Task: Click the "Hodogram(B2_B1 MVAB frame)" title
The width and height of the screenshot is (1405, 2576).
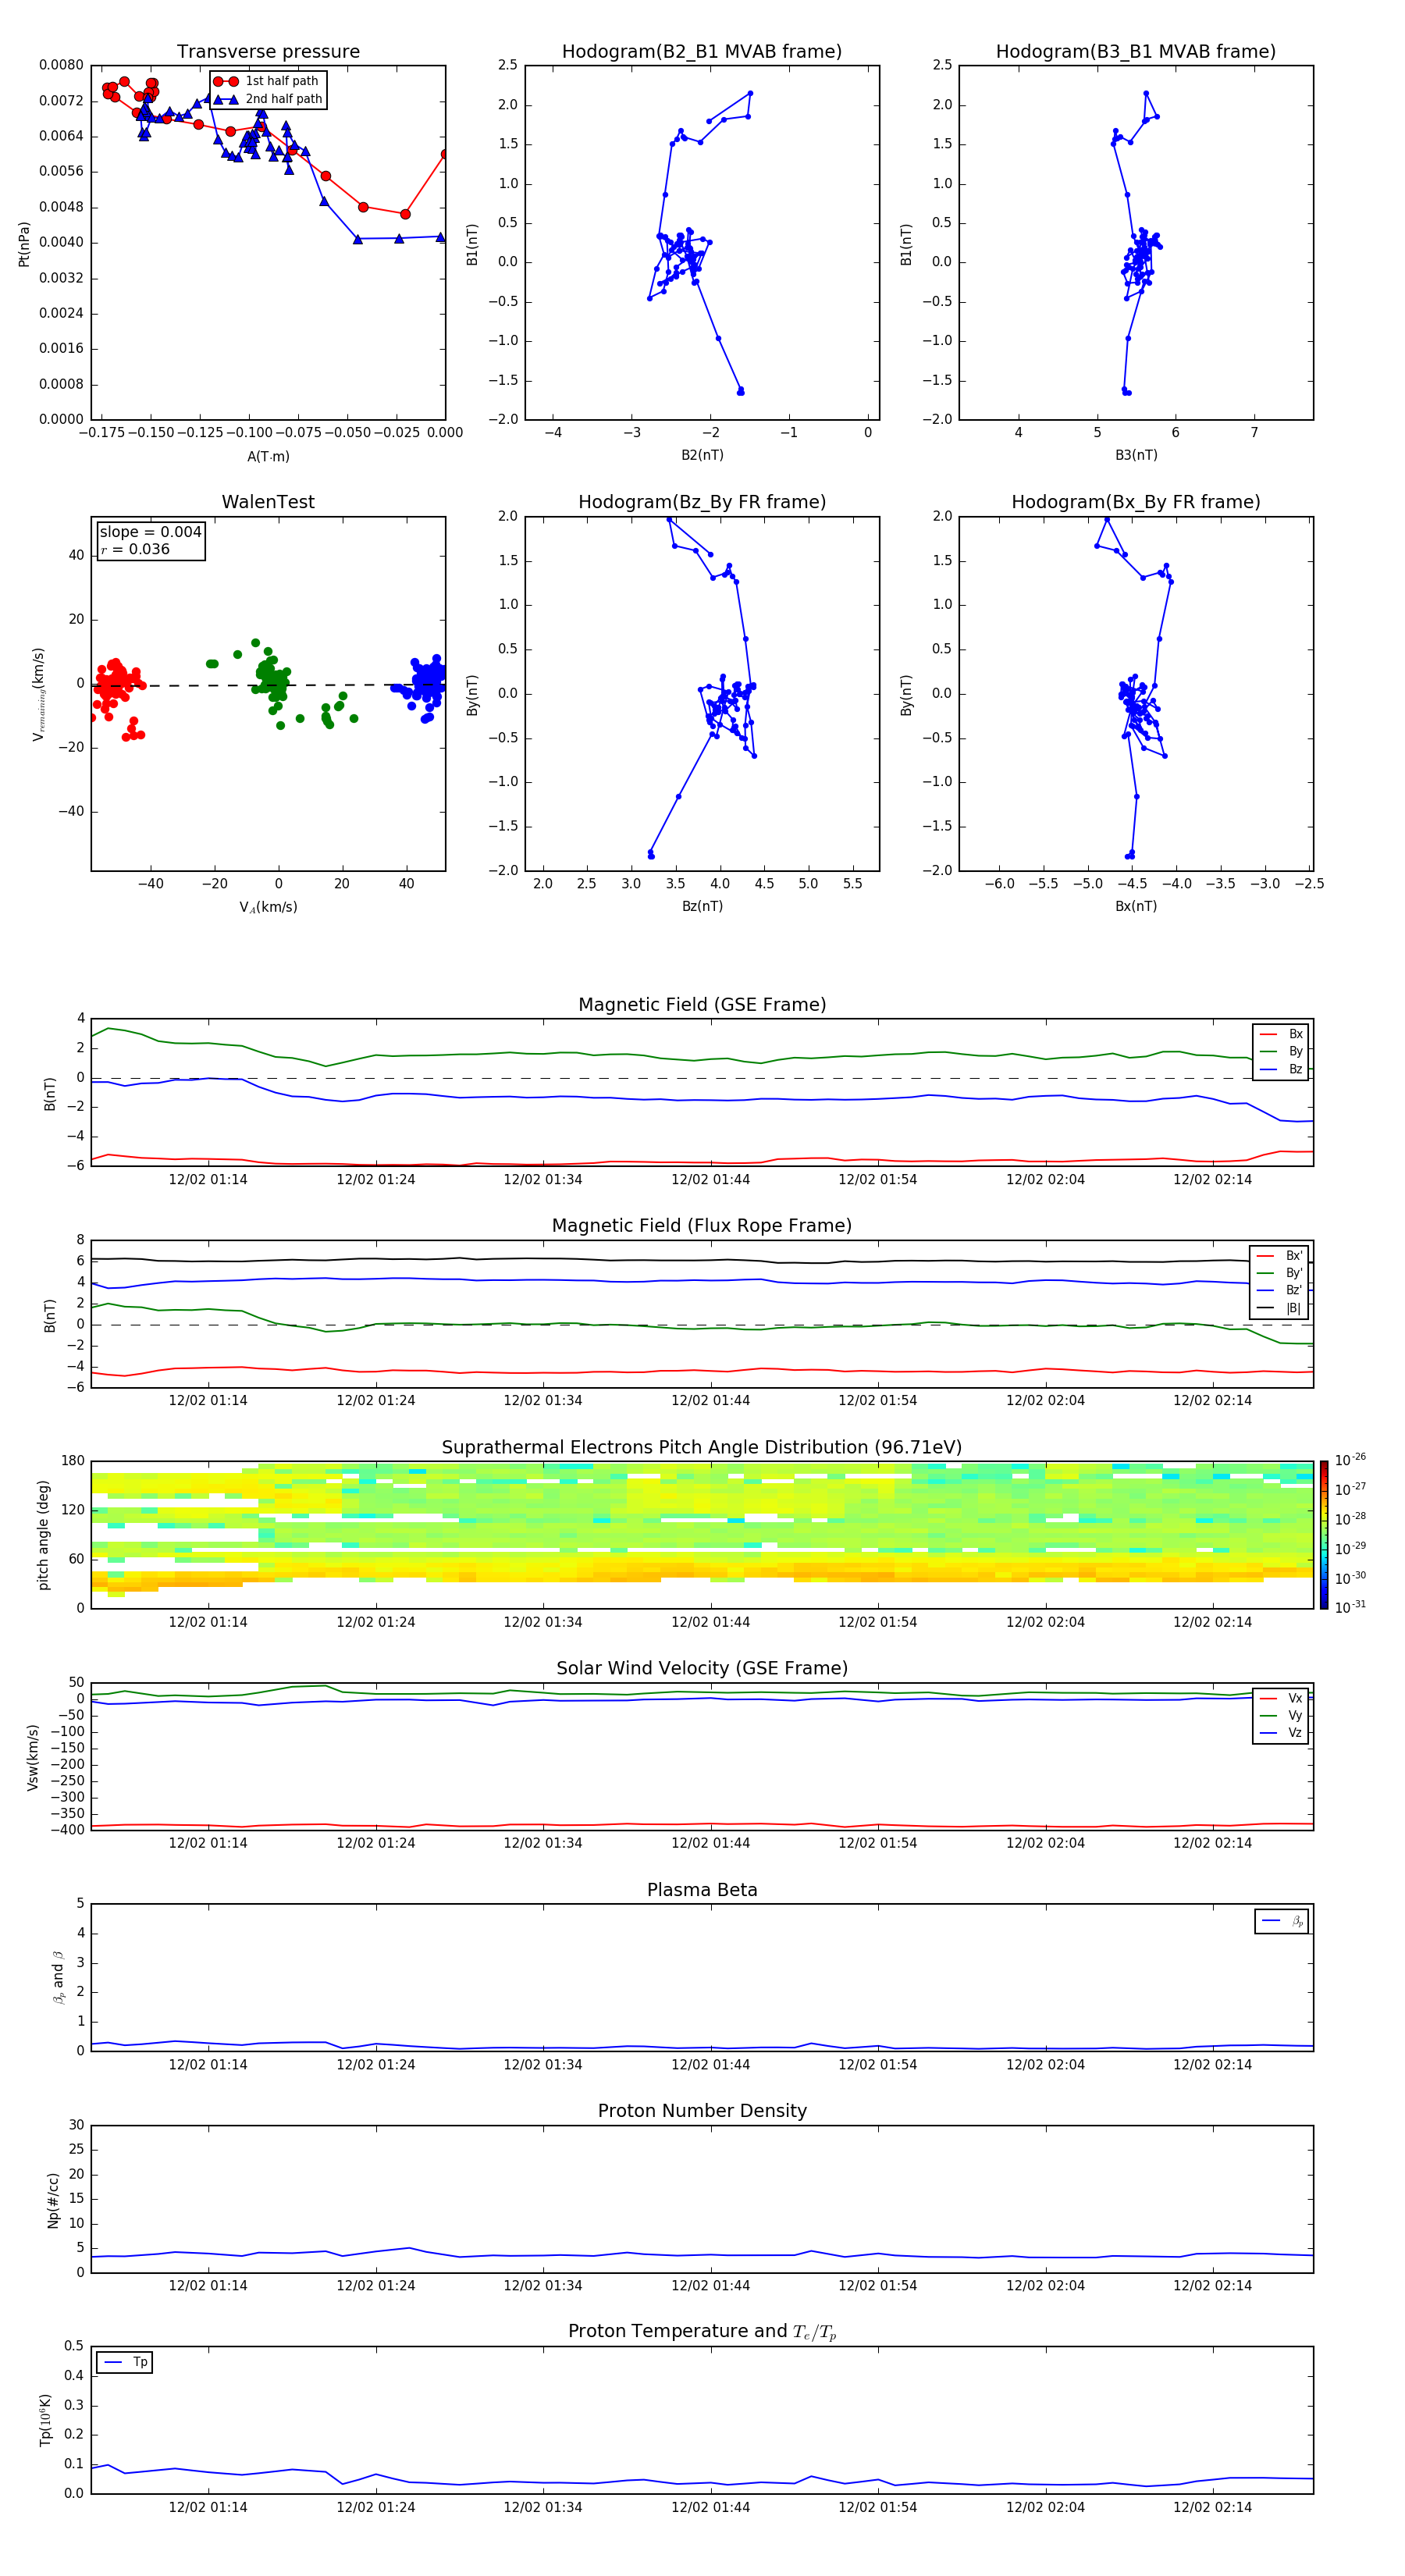Action: pos(702,51)
